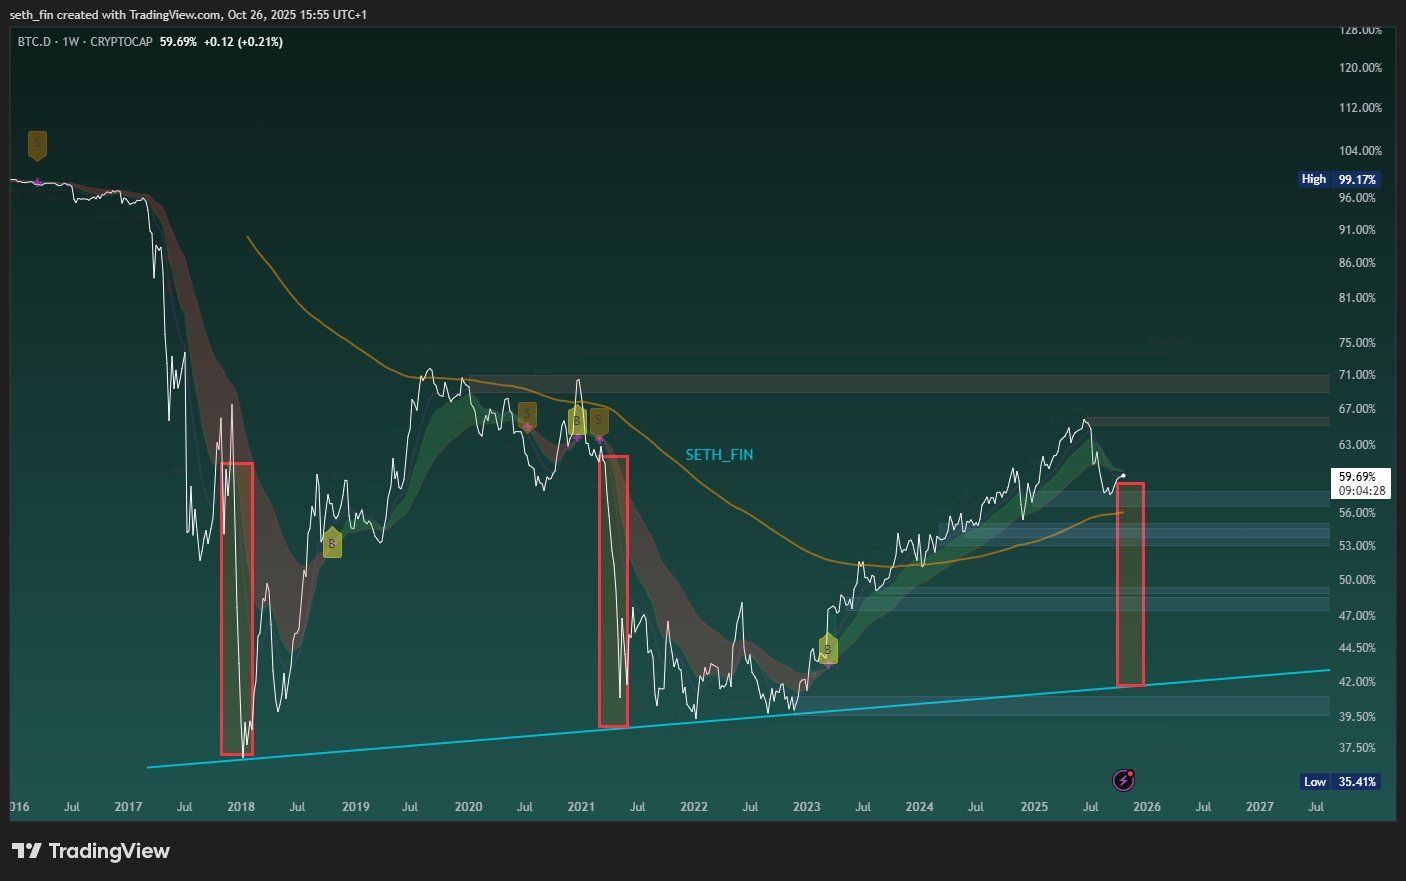Select the yellow S sell marker above the 2016 peak
1406x881 pixels.
37,145
